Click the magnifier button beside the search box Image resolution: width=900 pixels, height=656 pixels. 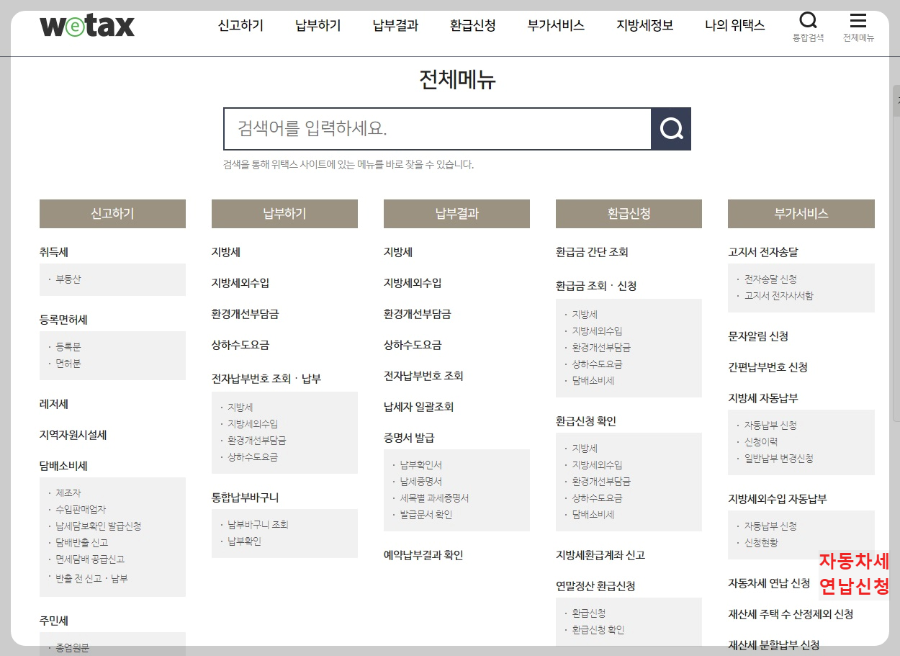coord(670,128)
